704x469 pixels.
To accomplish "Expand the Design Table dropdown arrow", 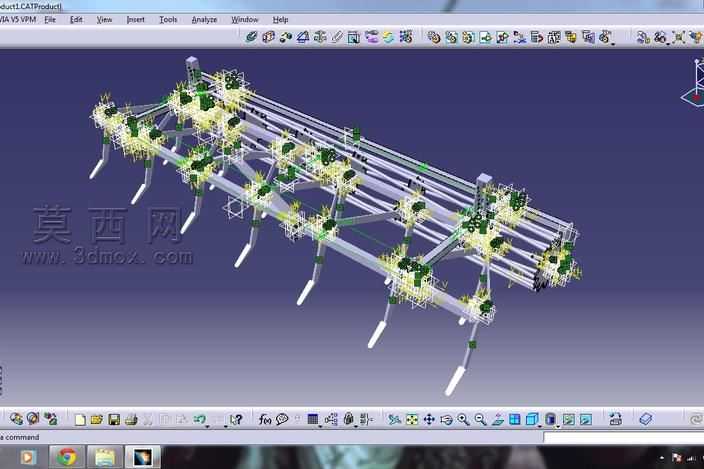I will [320, 426].
